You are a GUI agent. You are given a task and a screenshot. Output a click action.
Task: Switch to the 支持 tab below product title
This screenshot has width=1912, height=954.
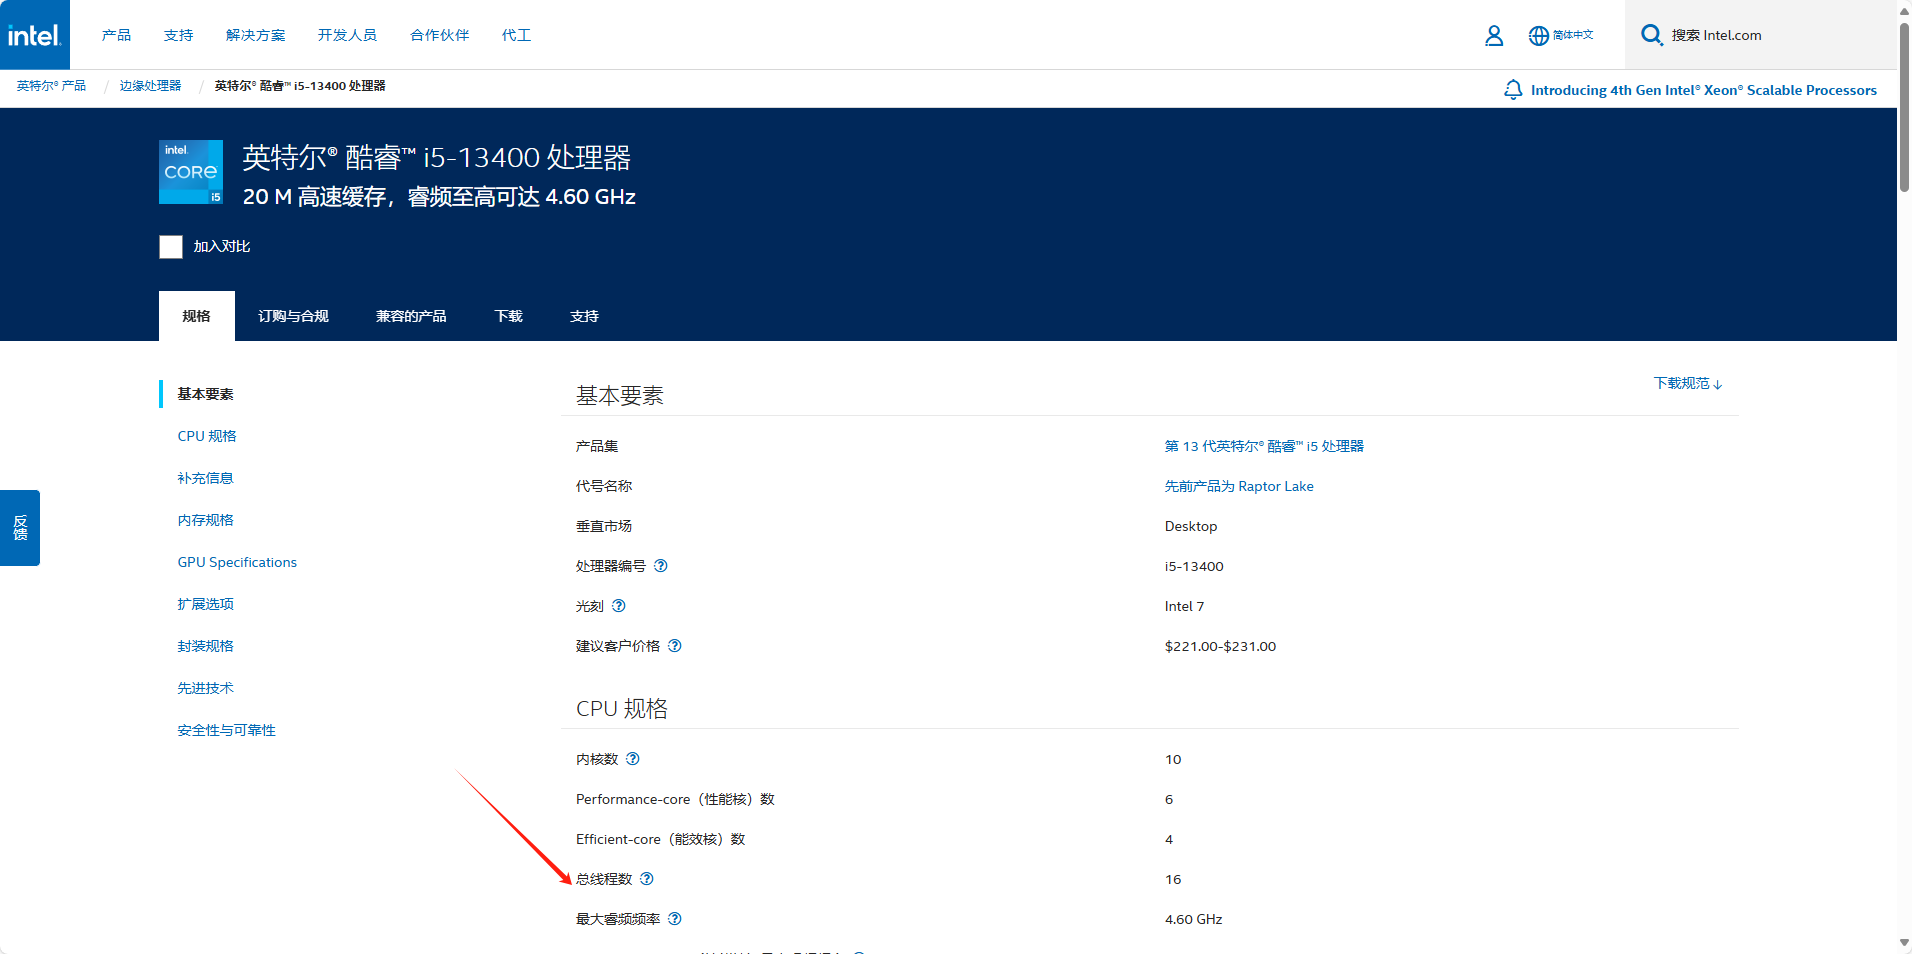pos(585,316)
